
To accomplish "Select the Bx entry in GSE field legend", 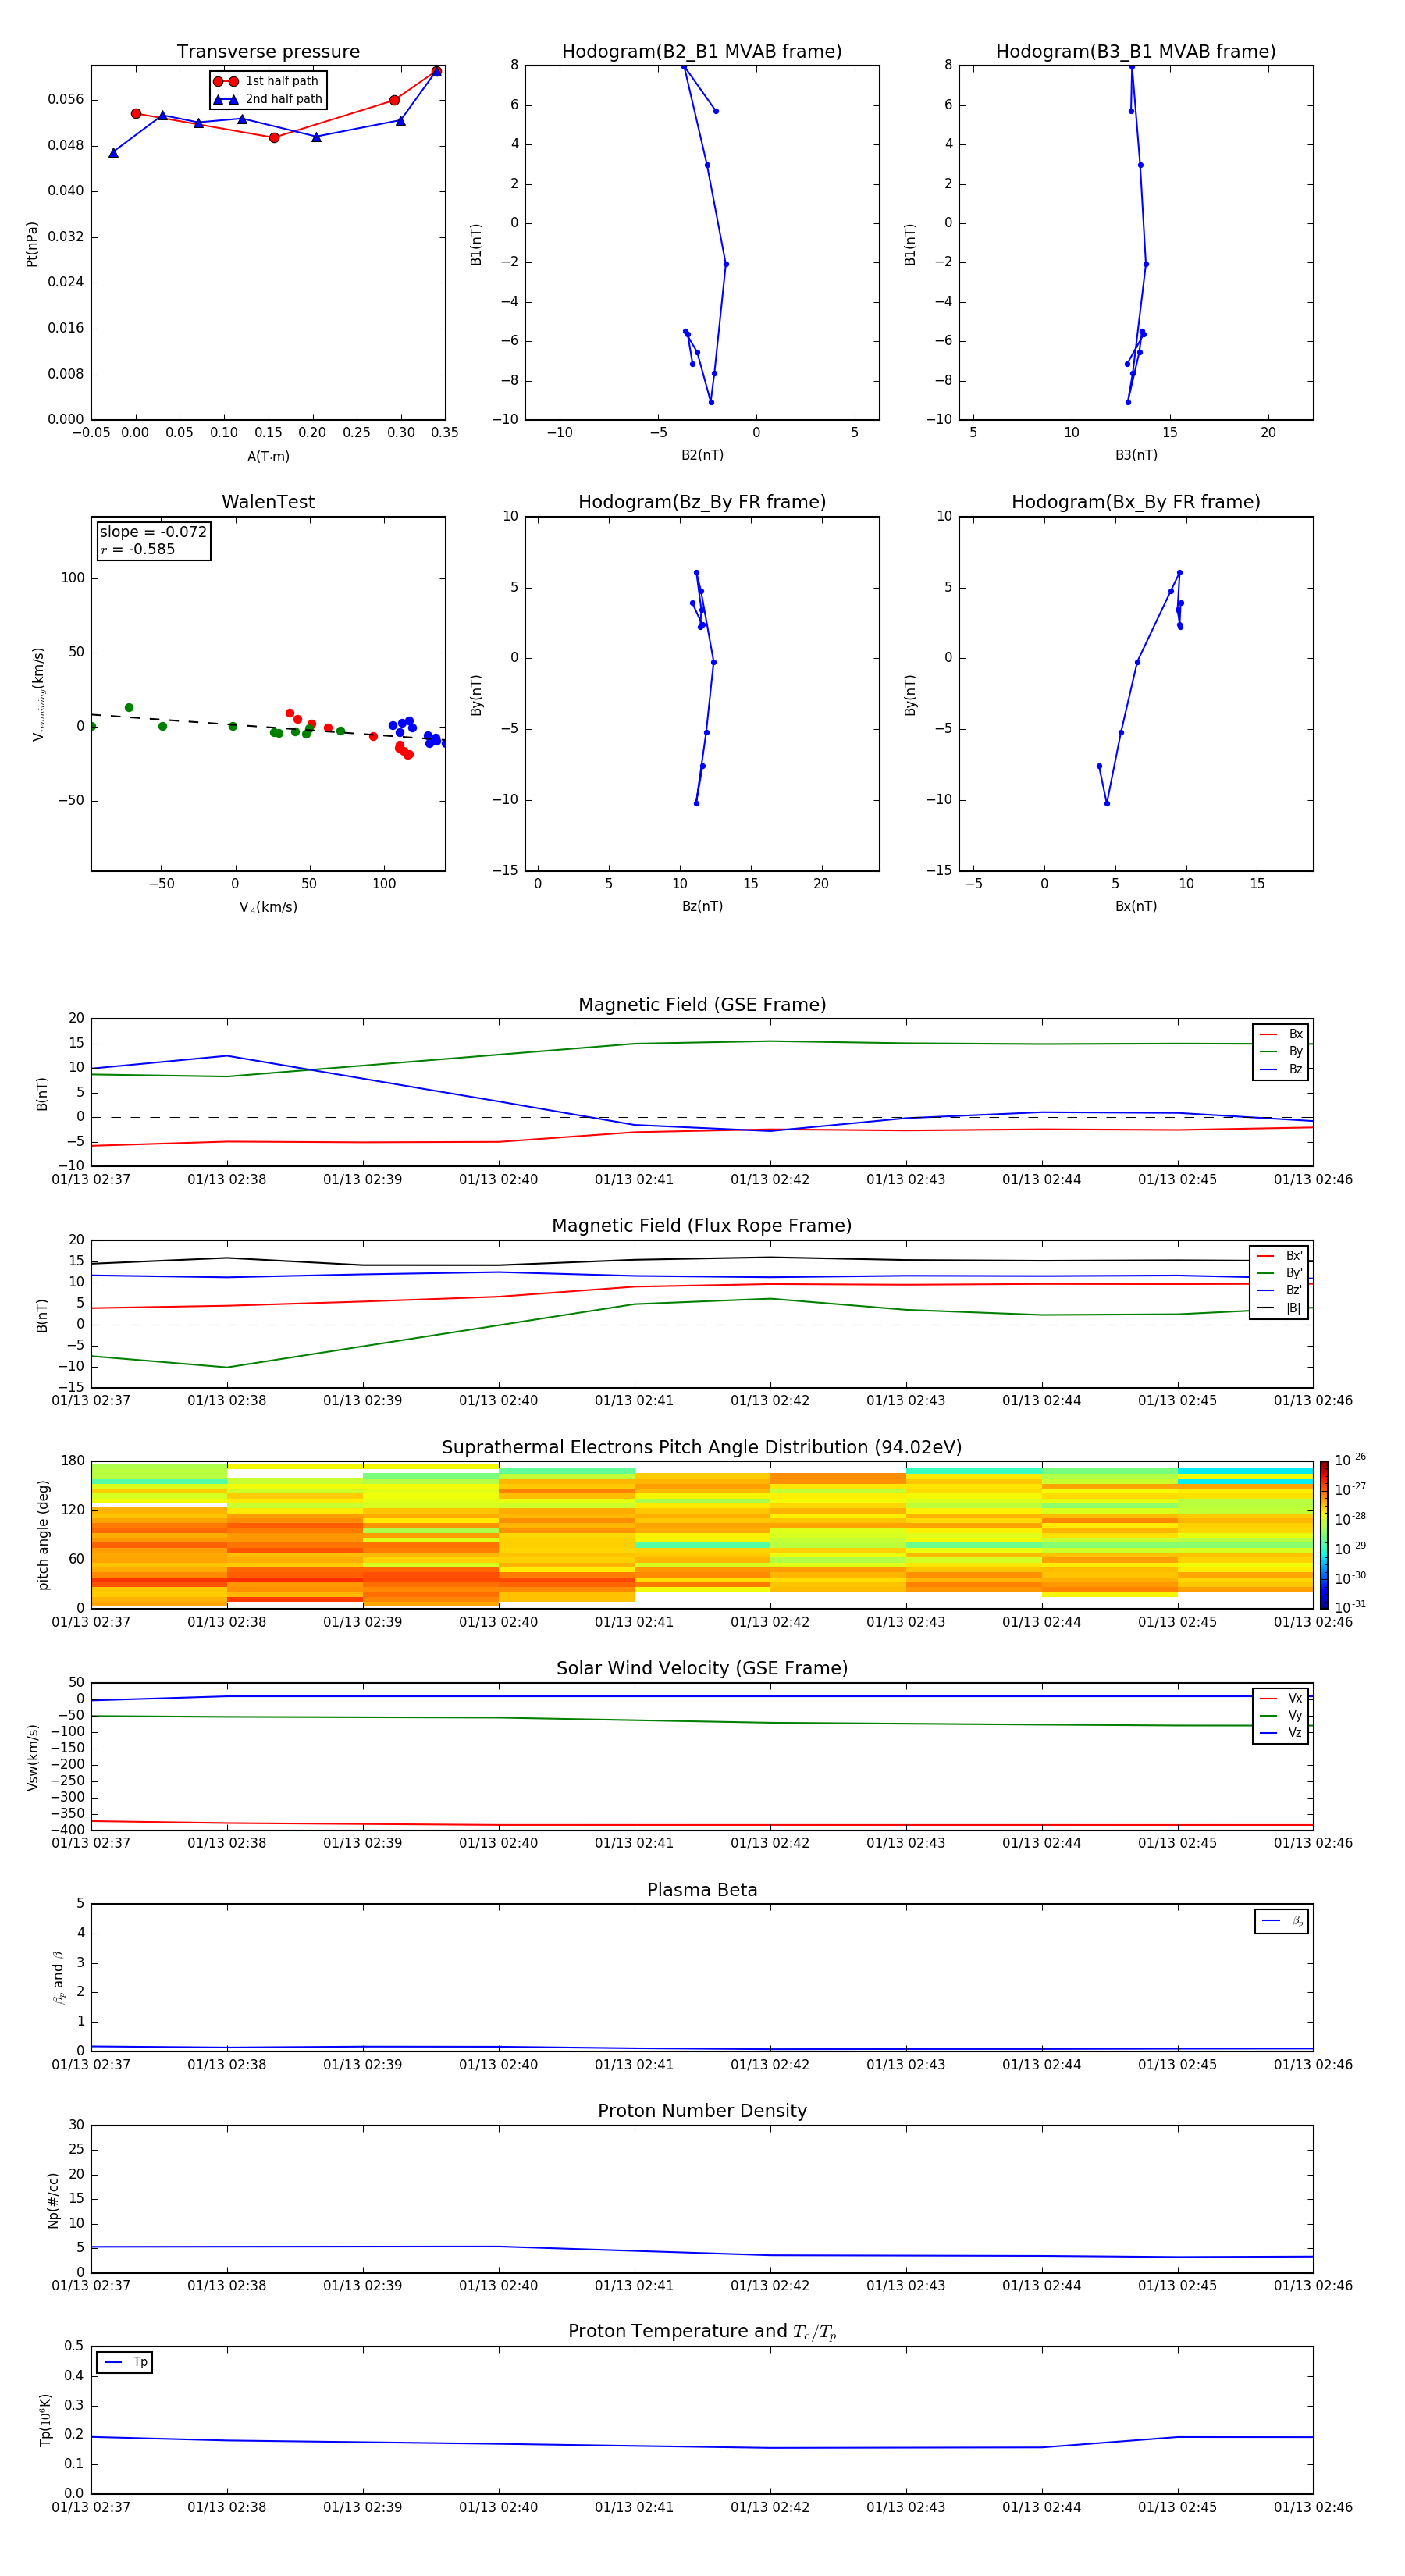I will click(1281, 1034).
